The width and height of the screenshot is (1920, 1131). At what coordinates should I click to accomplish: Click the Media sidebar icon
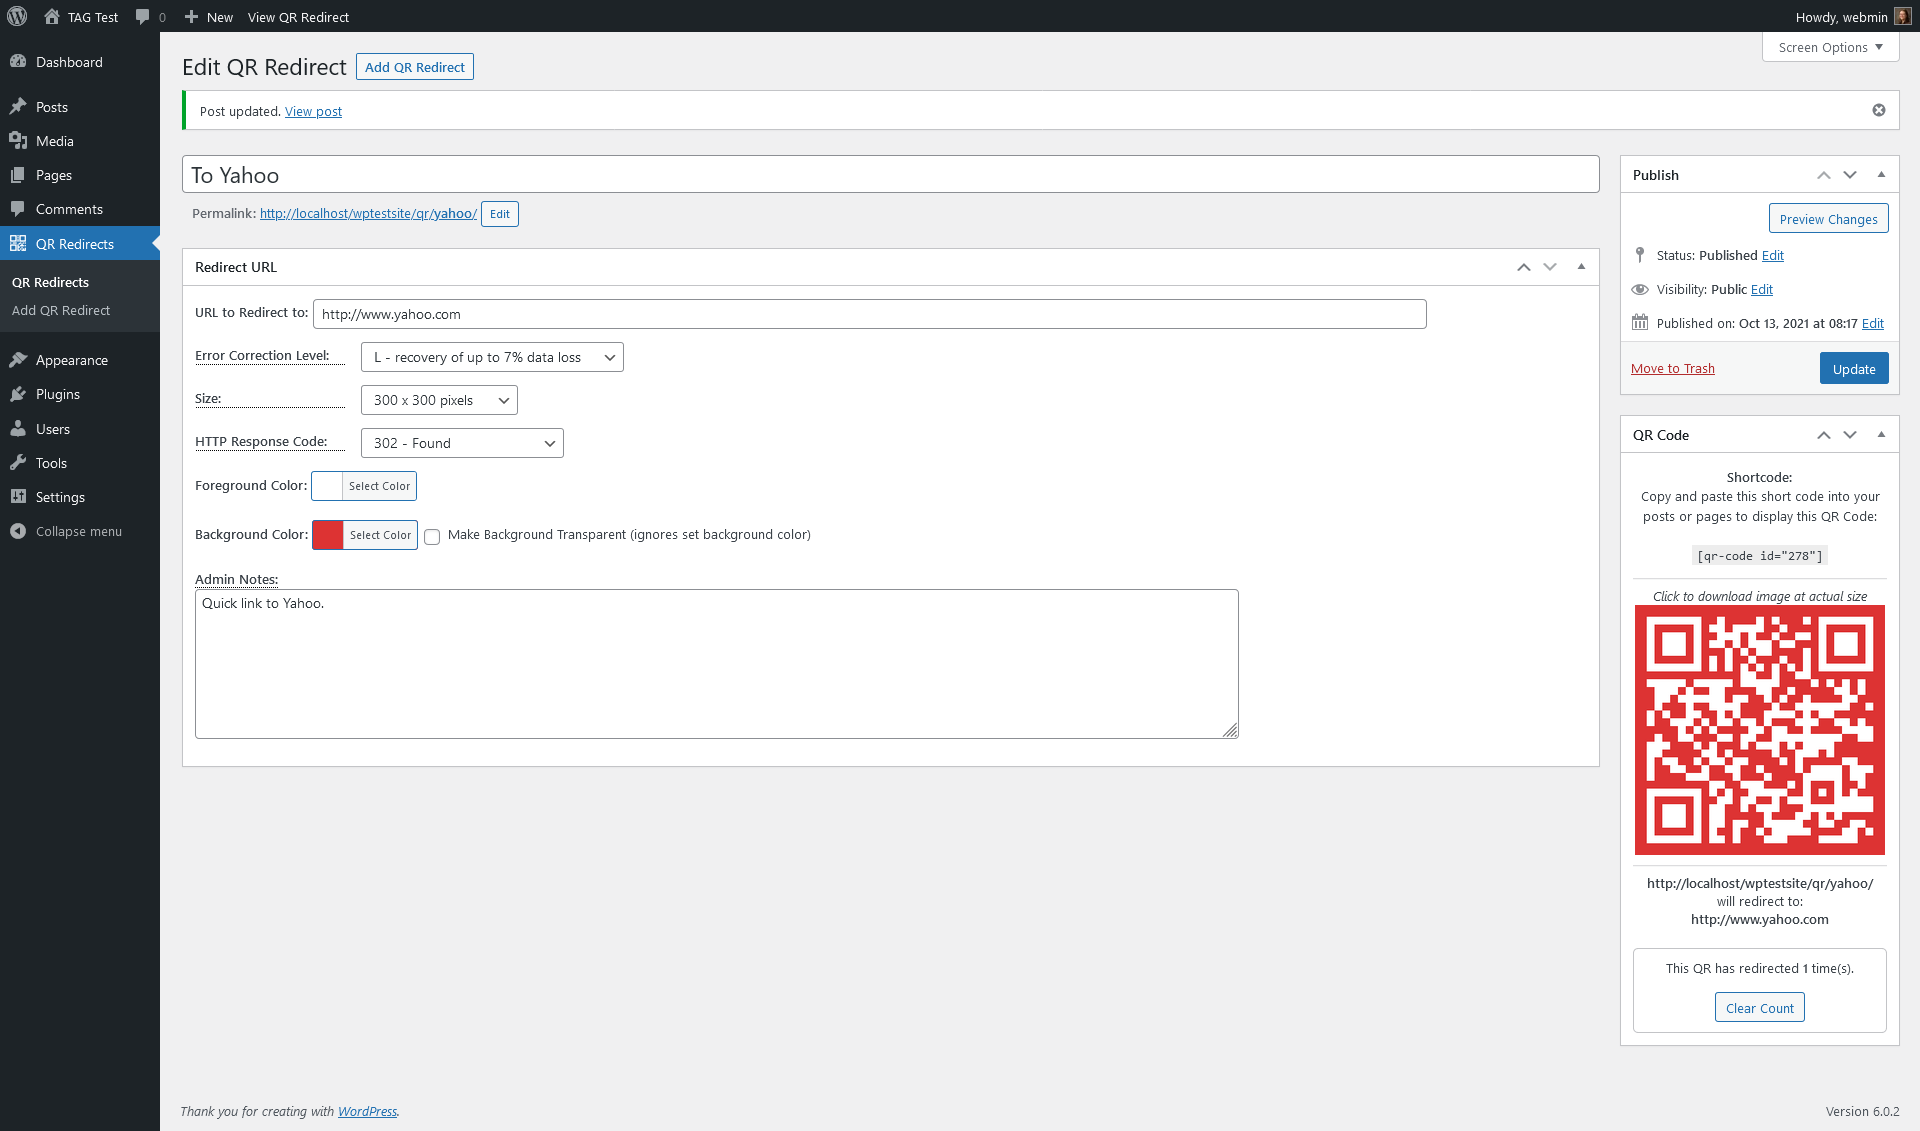[19, 140]
